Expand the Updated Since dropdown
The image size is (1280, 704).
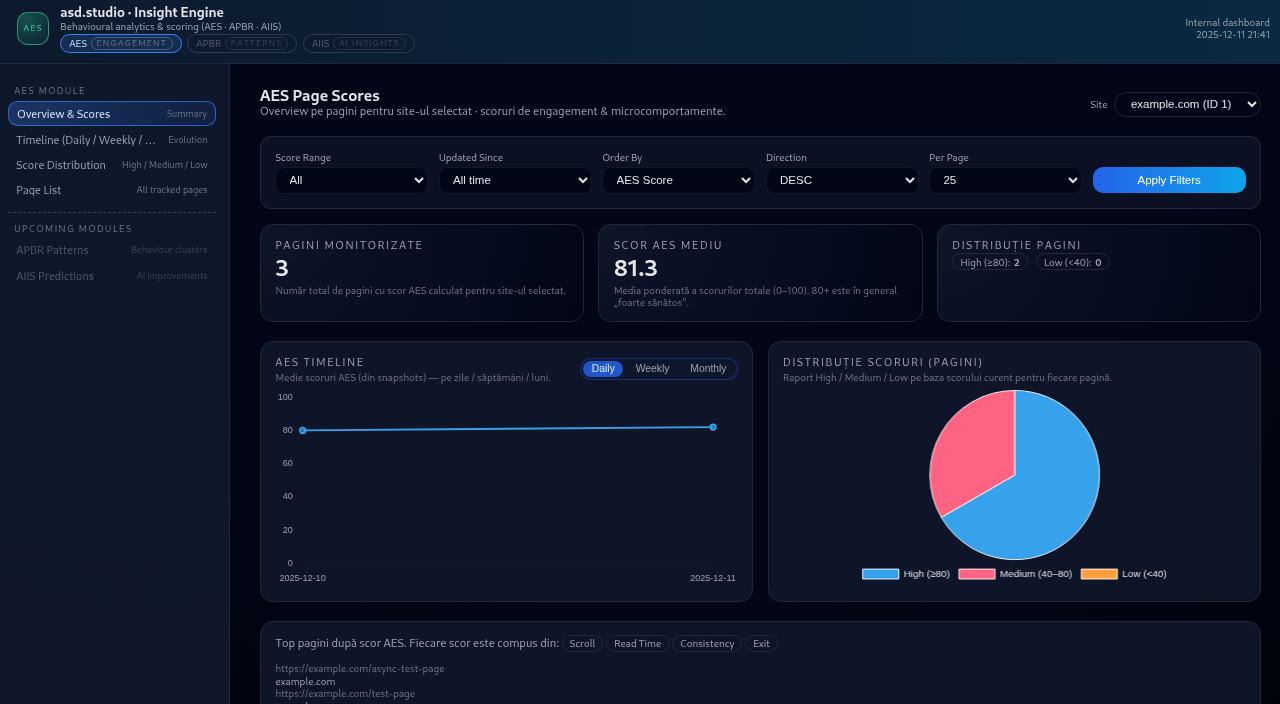tap(515, 180)
